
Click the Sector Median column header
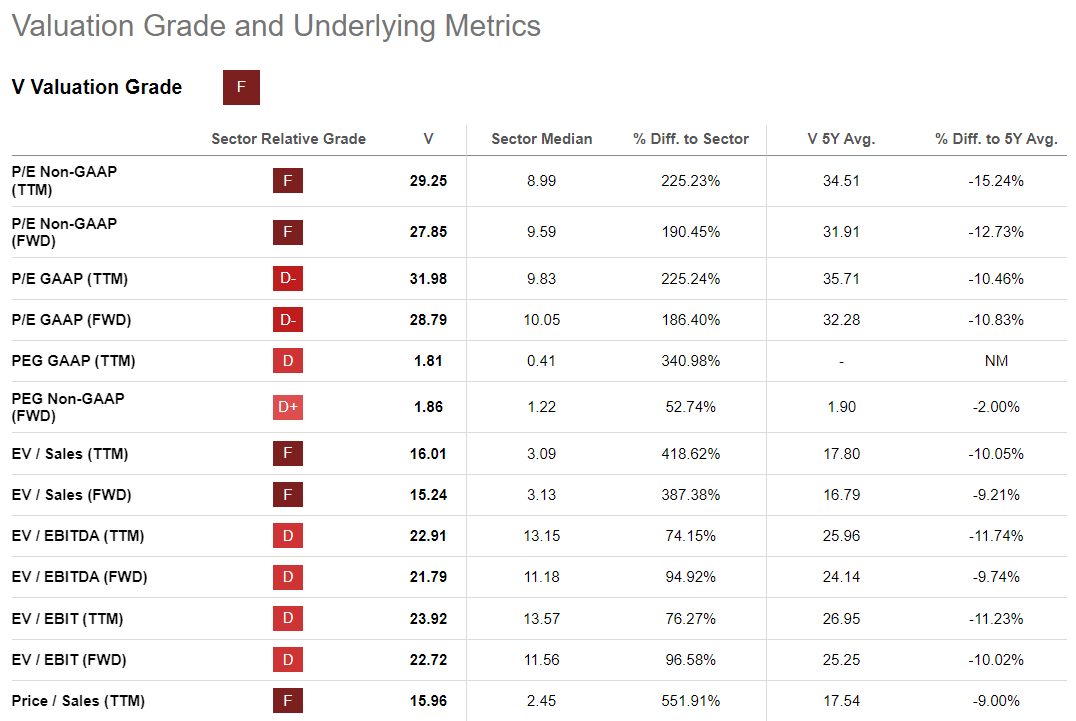click(x=542, y=139)
